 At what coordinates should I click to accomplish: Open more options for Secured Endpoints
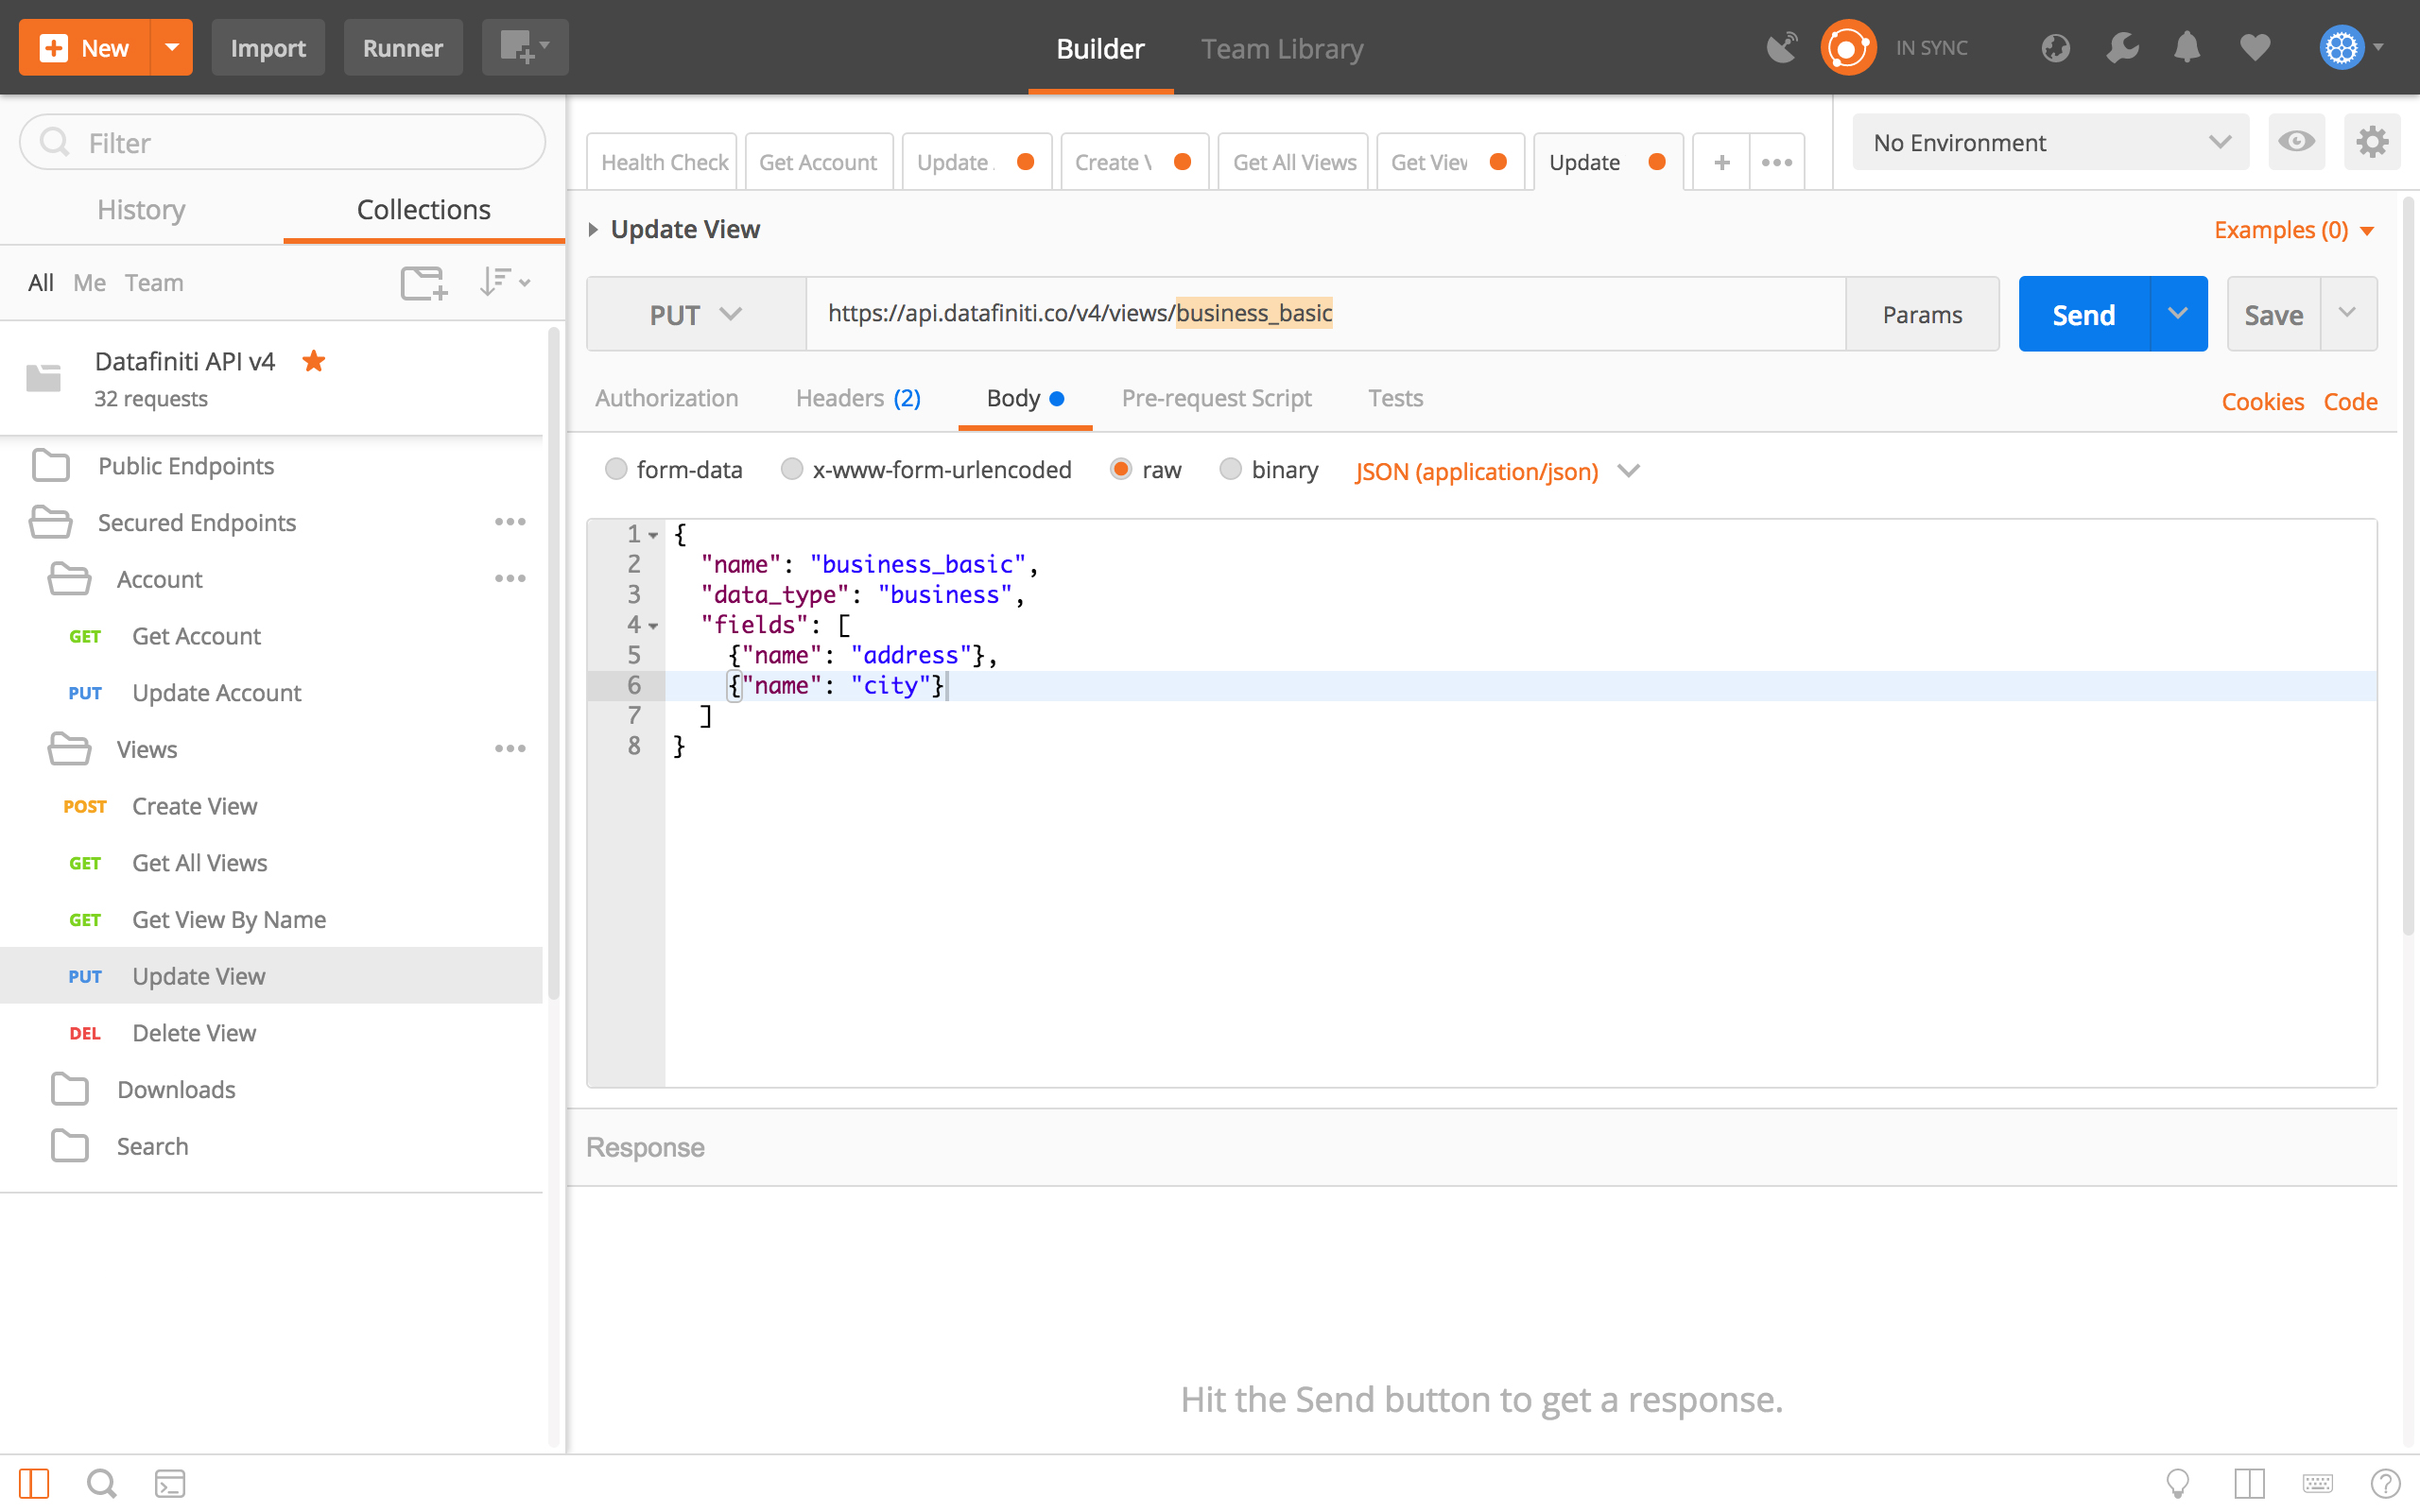pyautogui.click(x=510, y=522)
